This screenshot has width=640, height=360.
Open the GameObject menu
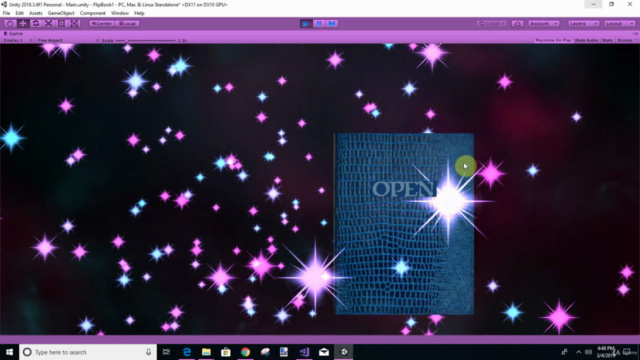[61, 13]
